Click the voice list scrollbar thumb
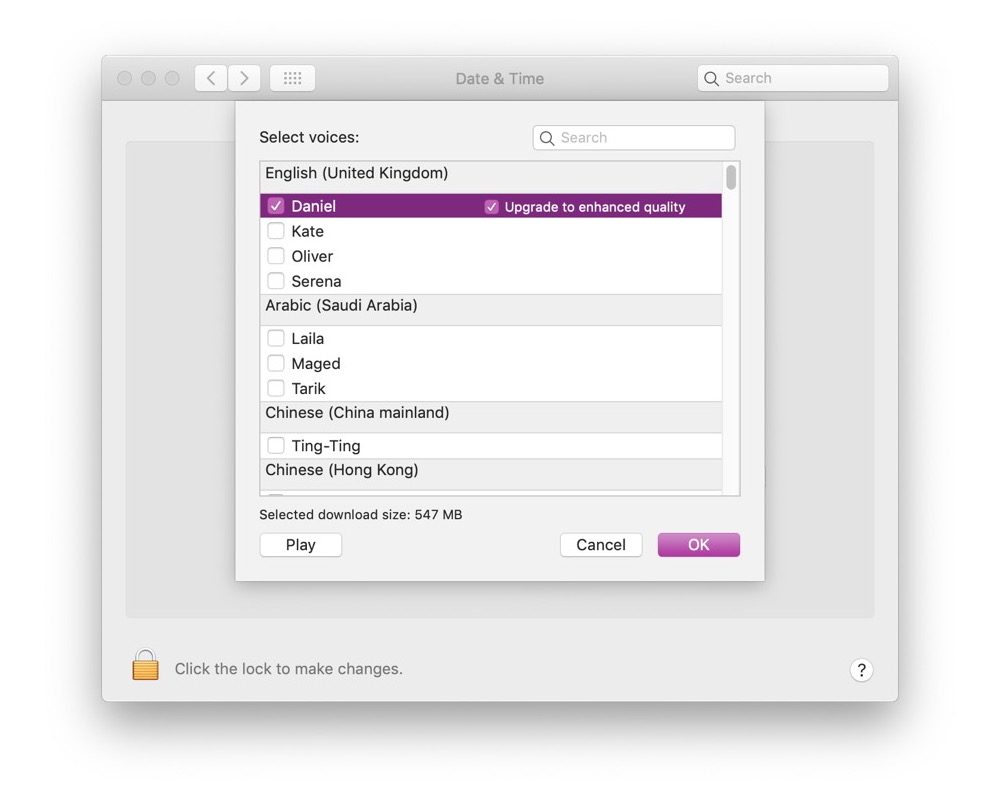Screen dimensions: 1000x800 pos(731,178)
